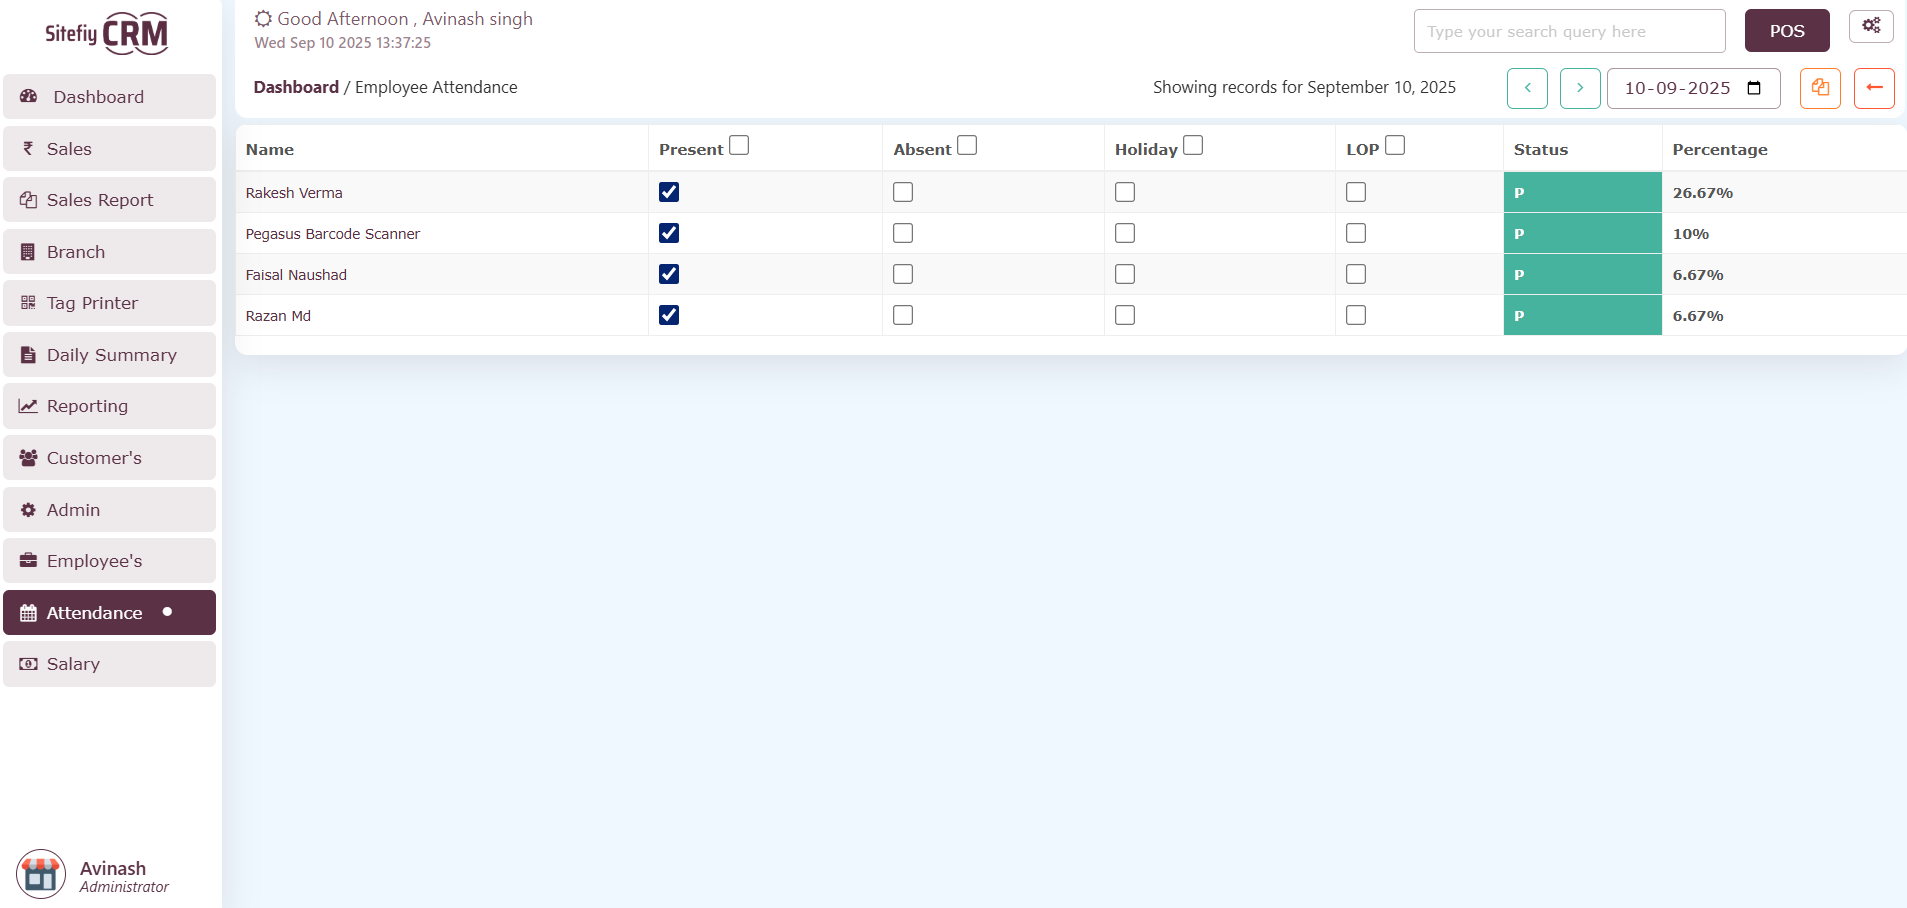The height and width of the screenshot is (908, 1907).
Task: Click the orange copy attendance icon
Action: pyautogui.click(x=1819, y=88)
